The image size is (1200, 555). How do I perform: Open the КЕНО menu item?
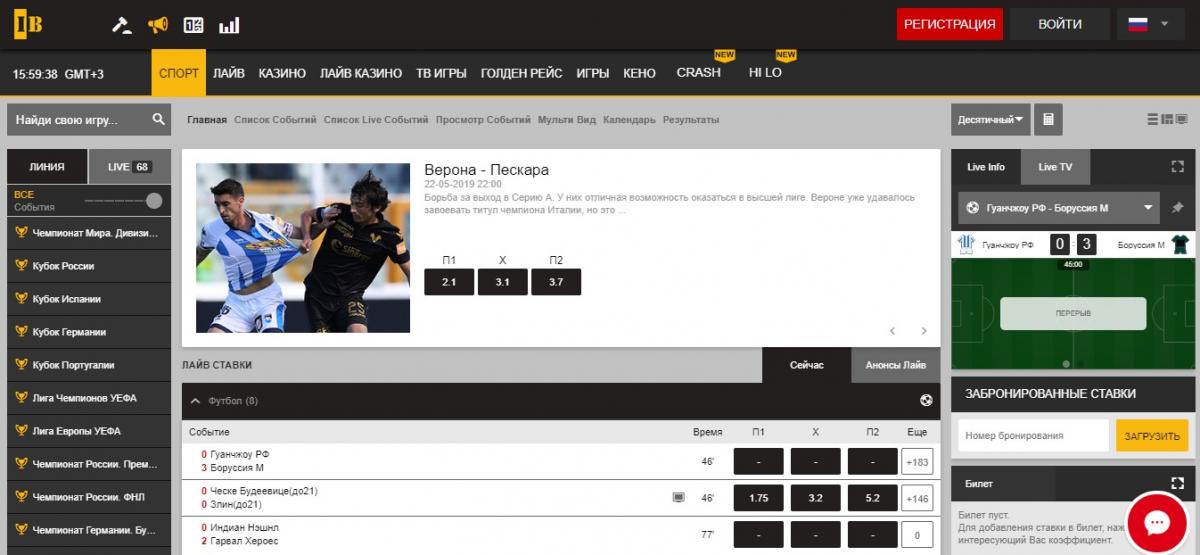(x=639, y=73)
